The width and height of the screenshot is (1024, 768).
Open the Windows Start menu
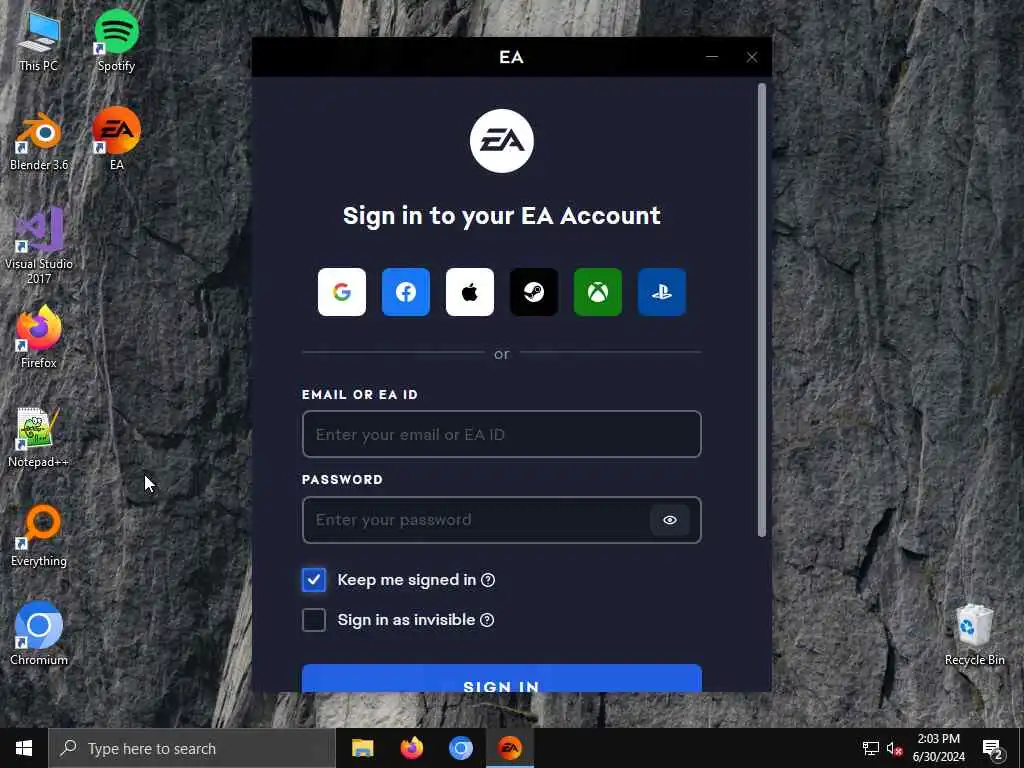(24, 748)
